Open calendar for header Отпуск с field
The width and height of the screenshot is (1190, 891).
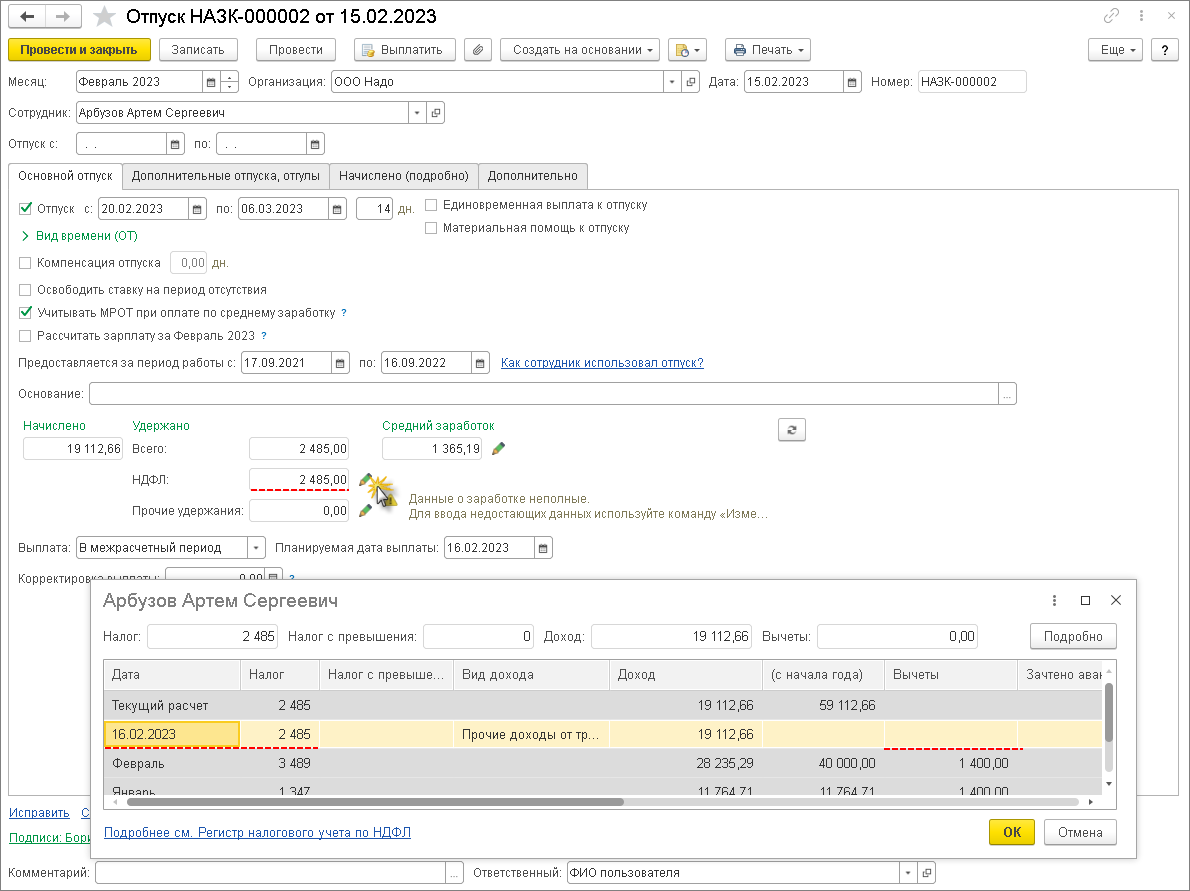click(175, 144)
